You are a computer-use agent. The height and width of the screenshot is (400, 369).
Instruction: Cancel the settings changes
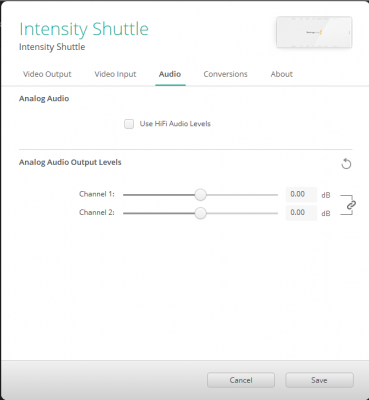click(x=241, y=380)
